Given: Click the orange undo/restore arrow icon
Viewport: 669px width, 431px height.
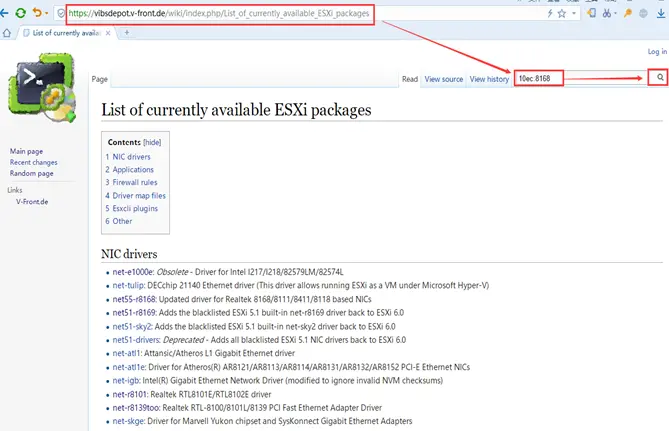Looking at the screenshot, I should click(37, 13).
